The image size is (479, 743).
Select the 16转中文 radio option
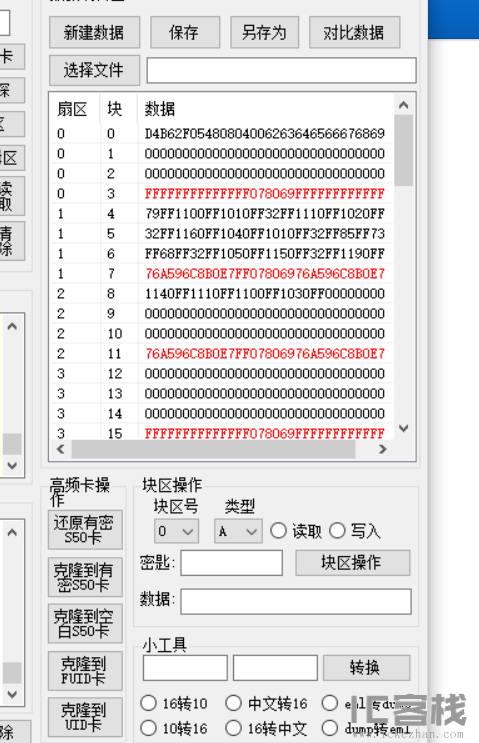point(233,728)
